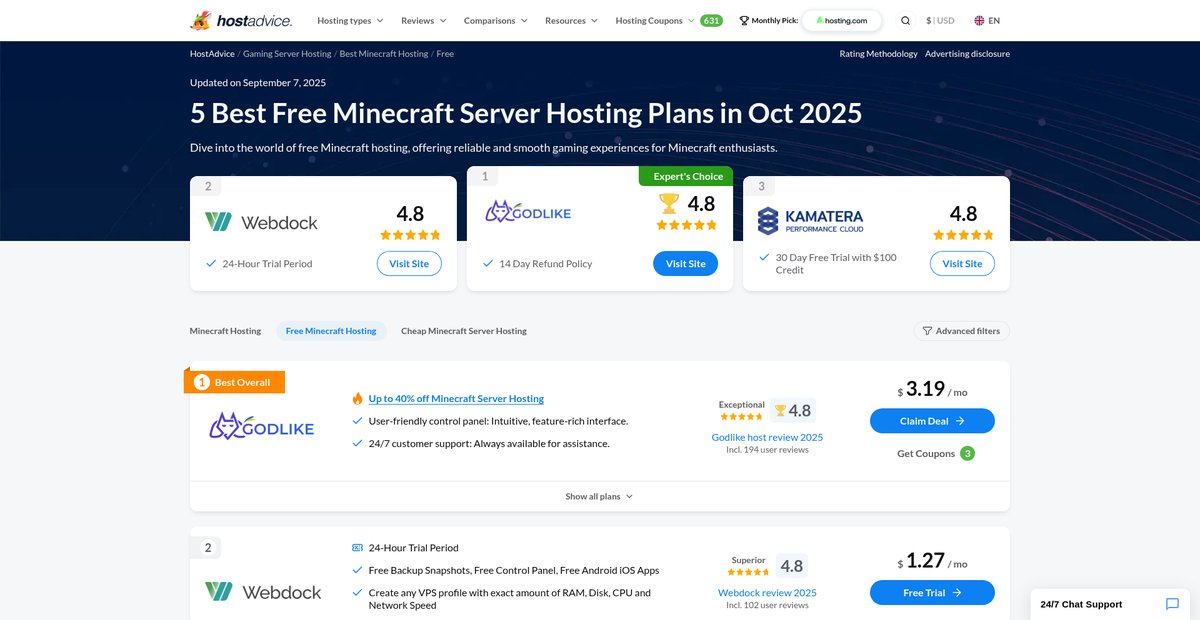Click the UK flag language icon
This screenshot has width=1200, height=620.
tap(978, 20)
